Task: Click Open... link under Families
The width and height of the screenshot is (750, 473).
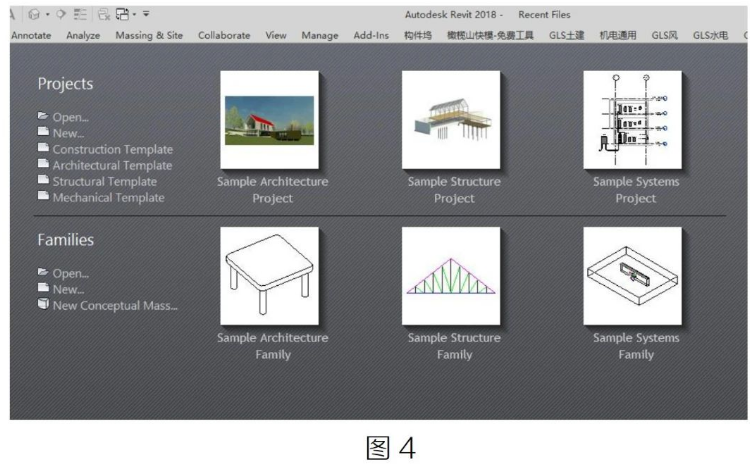Action: pyautogui.click(x=71, y=274)
